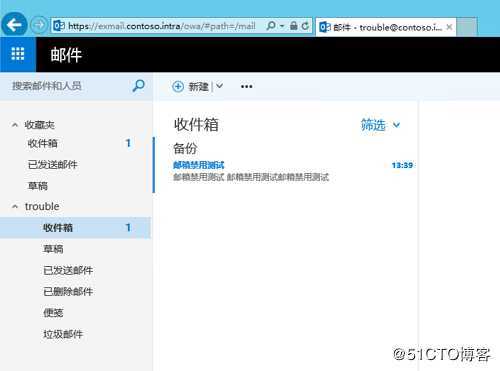
Task: Click the Outlook site icon in address bar
Action: (x=59, y=26)
